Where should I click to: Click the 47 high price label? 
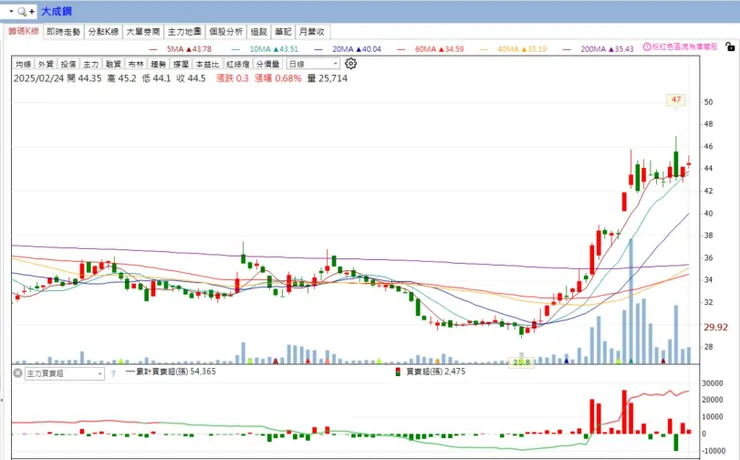[x=676, y=100]
